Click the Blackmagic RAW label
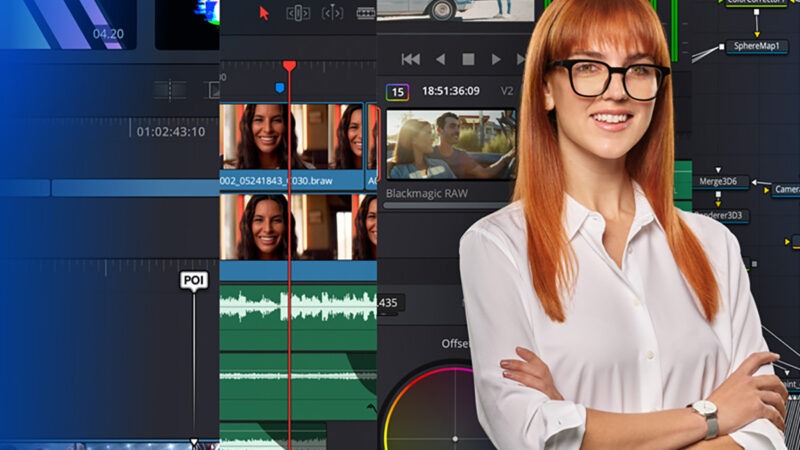 pos(427,193)
